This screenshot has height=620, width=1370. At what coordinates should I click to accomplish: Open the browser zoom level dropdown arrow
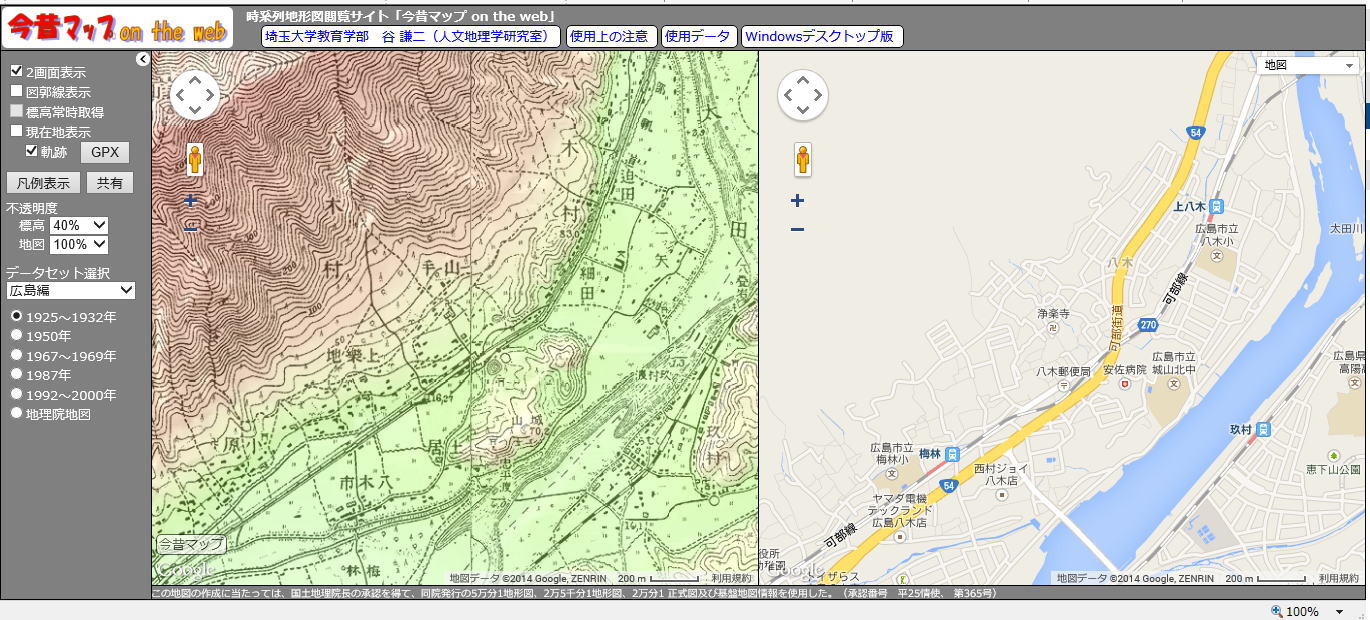1339,612
